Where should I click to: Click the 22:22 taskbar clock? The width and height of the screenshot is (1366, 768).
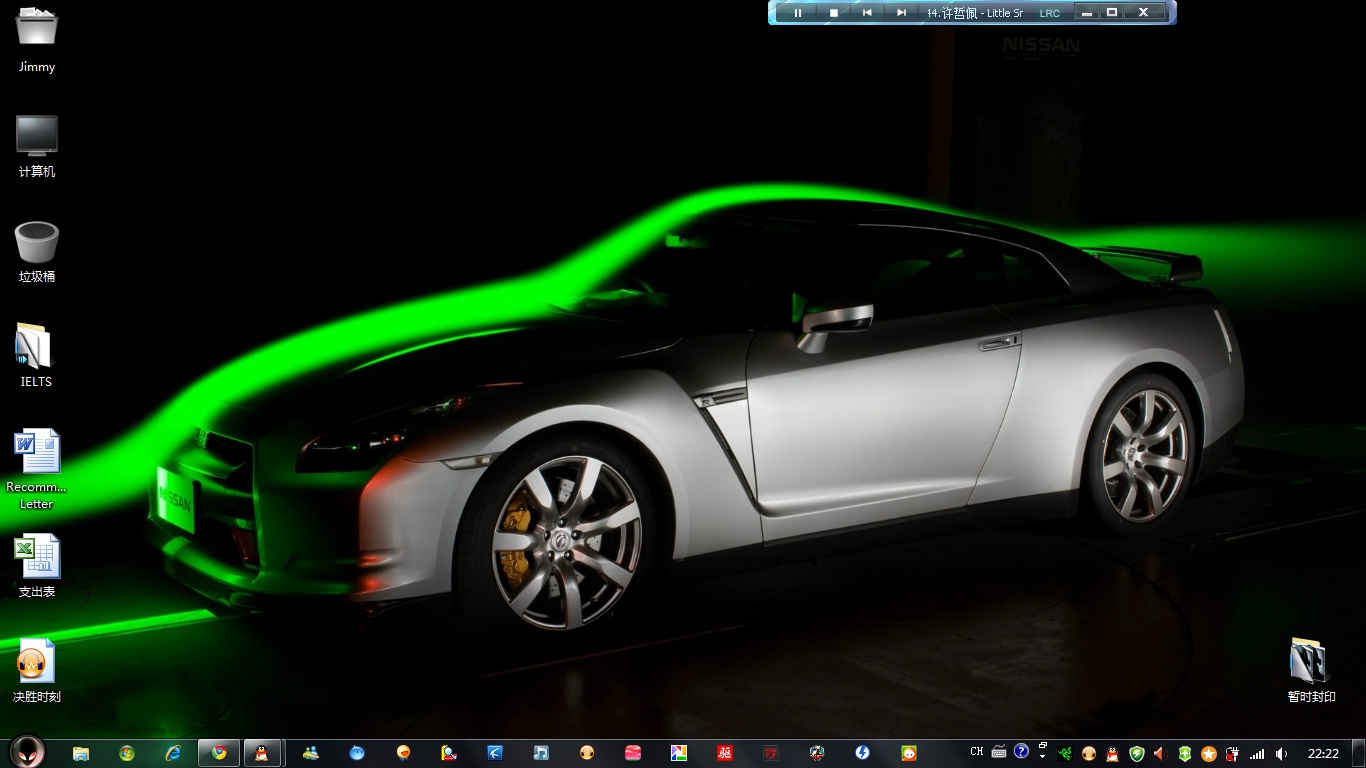pos(1323,754)
